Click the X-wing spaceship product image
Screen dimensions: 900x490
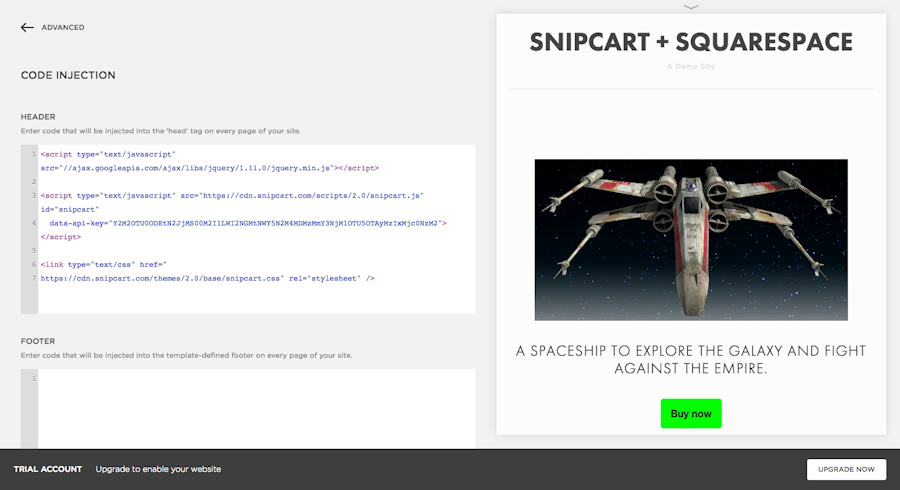(x=691, y=240)
